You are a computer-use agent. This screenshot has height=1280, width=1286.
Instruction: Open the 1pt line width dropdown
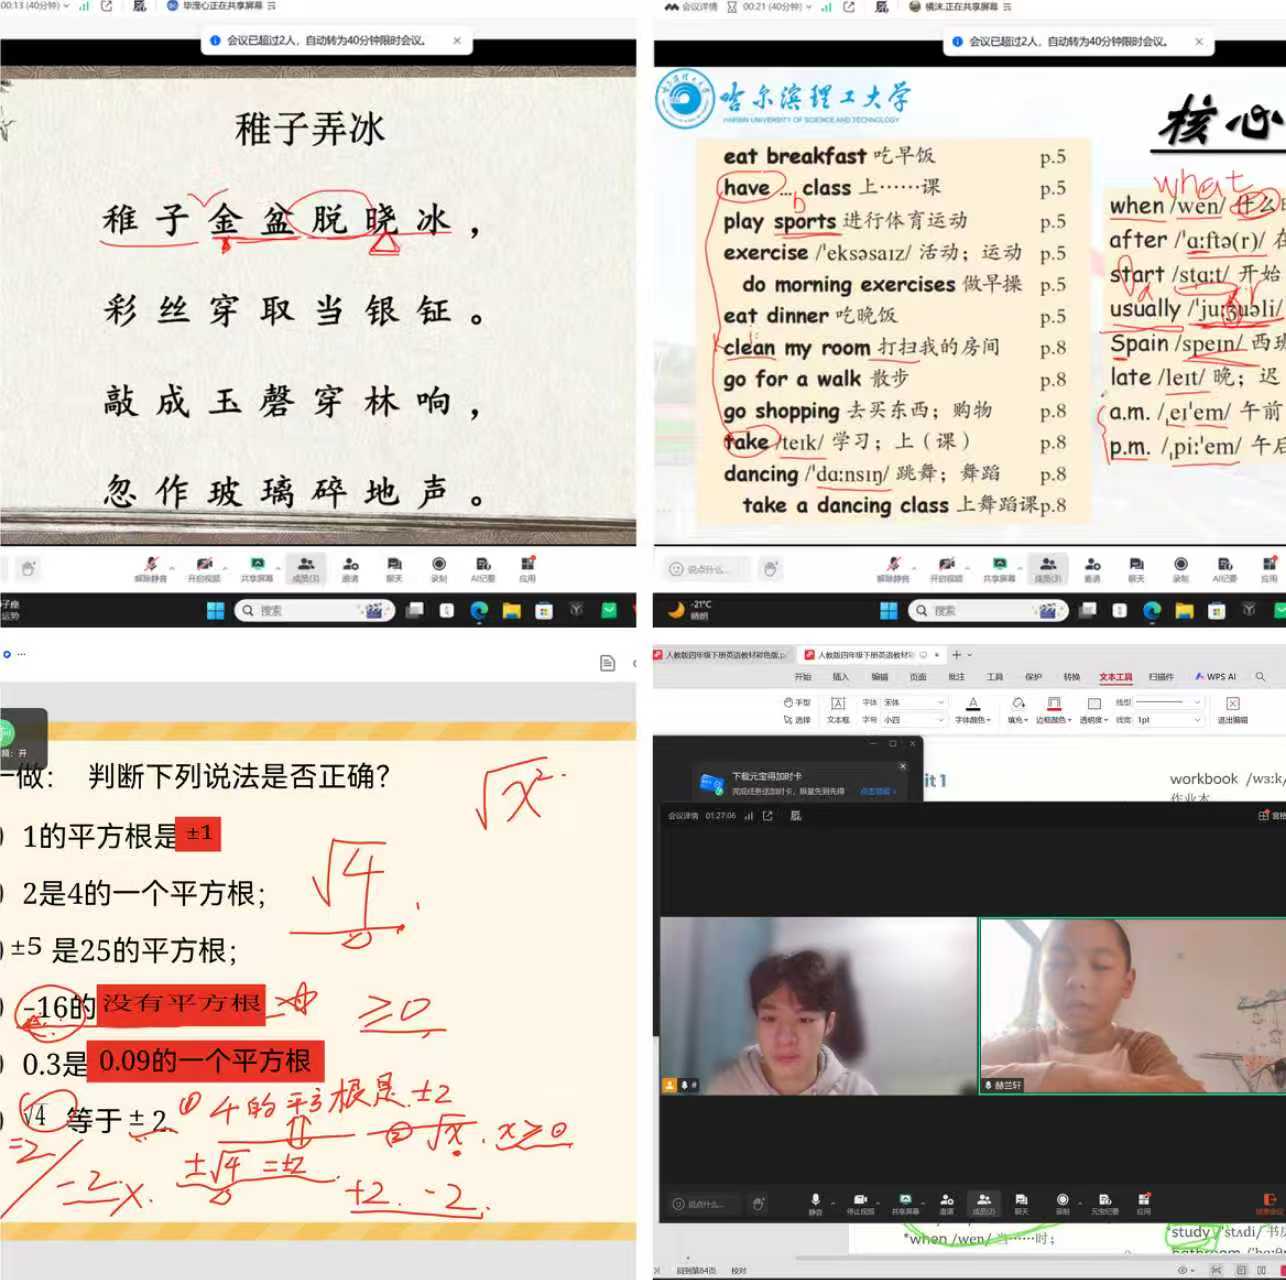point(1168,719)
